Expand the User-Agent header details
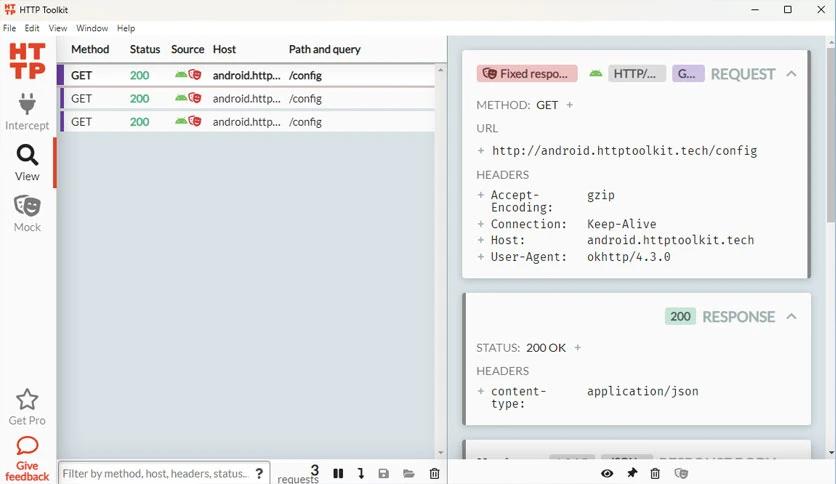Screen dimensions: 836x484 (481, 257)
